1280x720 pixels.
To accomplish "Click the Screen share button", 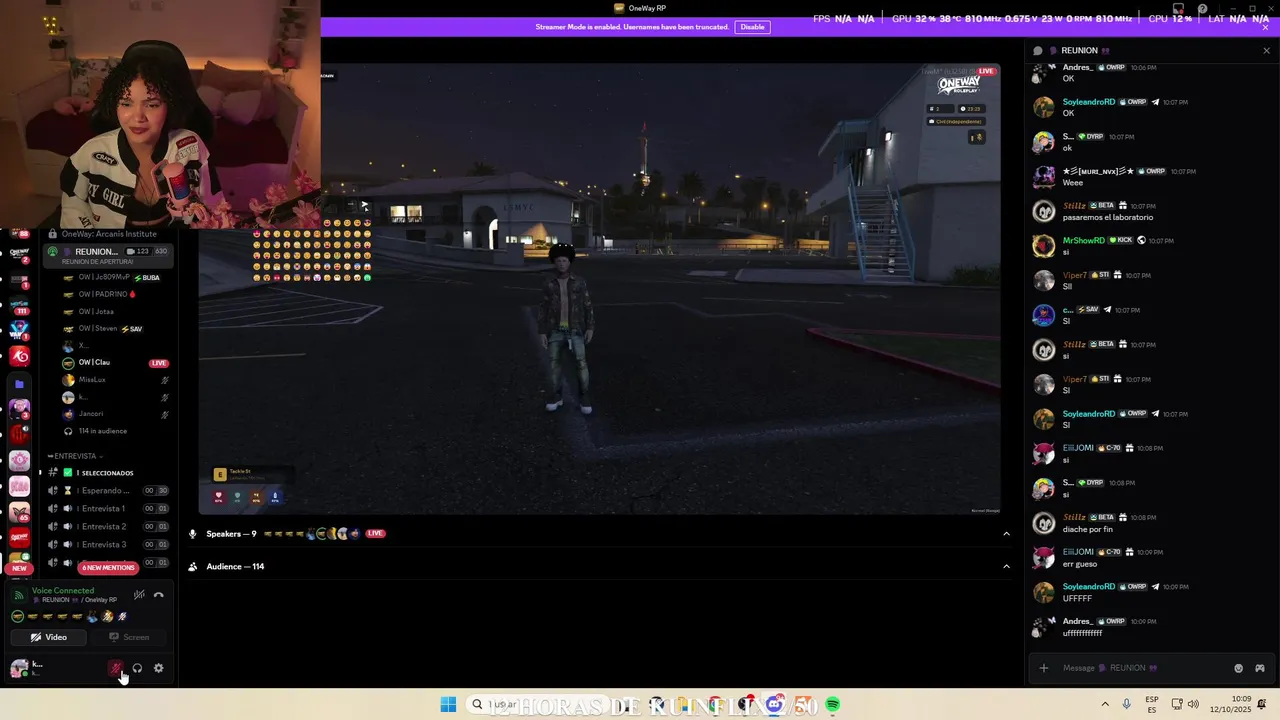I will tap(129, 637).
